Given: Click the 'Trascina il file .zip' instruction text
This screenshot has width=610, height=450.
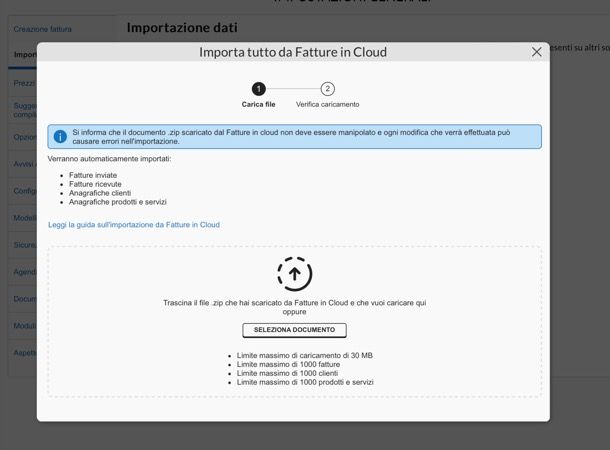Looking at the screenshot, I should pyautogui.click(x=294, y=303).
